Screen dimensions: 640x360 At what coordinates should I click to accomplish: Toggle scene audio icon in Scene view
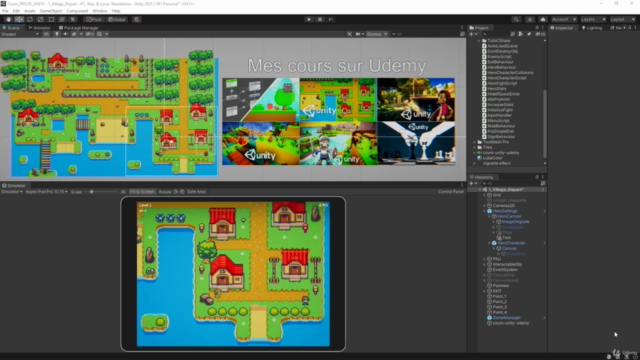(x=65, y=34)
